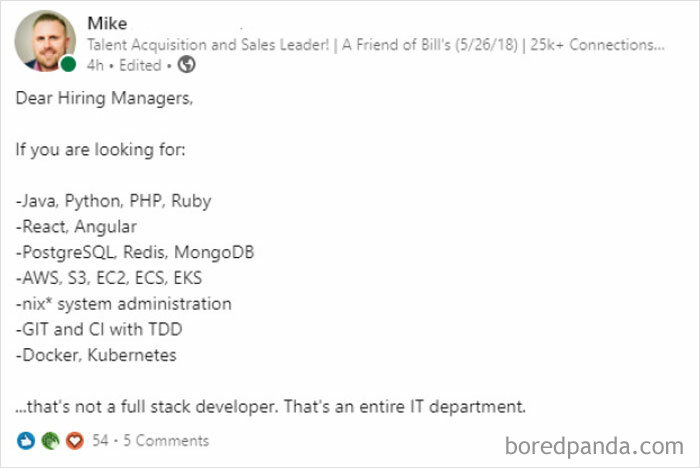Click the blue thumbs-up Like reaction icon
This screenshot has width=700, height=468.
click(x=25, y=440)
